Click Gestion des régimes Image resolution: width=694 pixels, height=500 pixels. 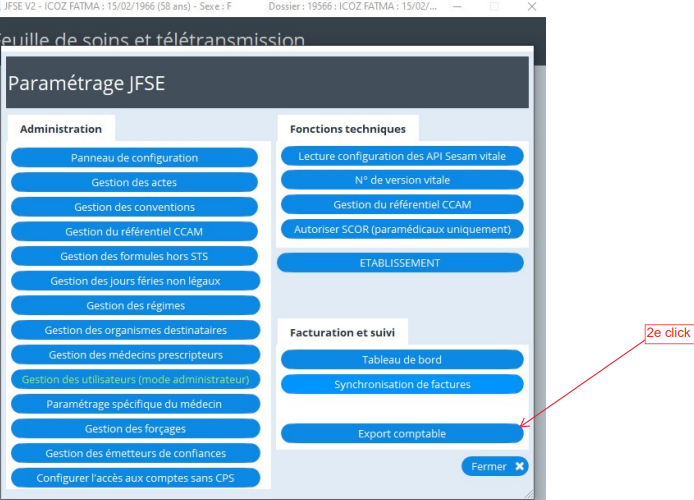pos(134,305)
